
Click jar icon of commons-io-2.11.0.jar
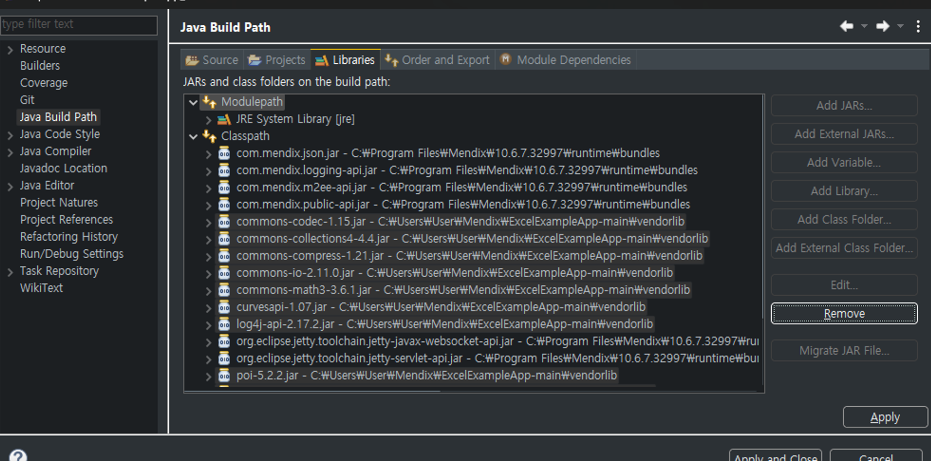pyautogui.click(x=224, y=273)
